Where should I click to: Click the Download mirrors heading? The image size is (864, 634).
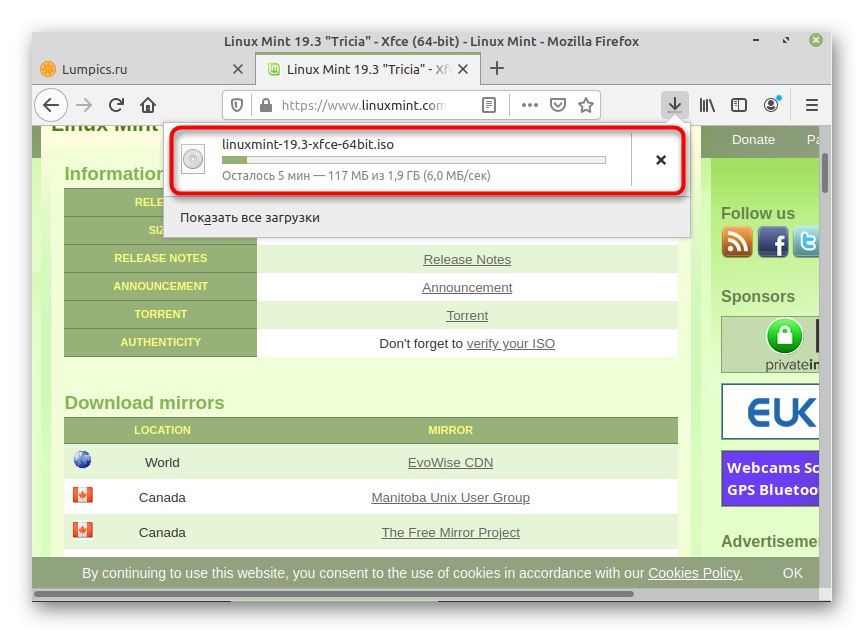(x=144, y=403)
